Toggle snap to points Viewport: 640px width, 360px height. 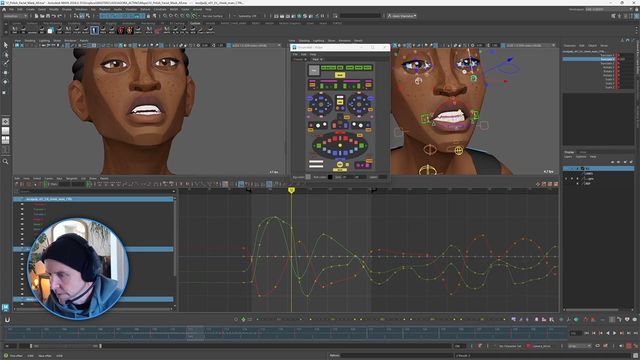tap(176, 16)
